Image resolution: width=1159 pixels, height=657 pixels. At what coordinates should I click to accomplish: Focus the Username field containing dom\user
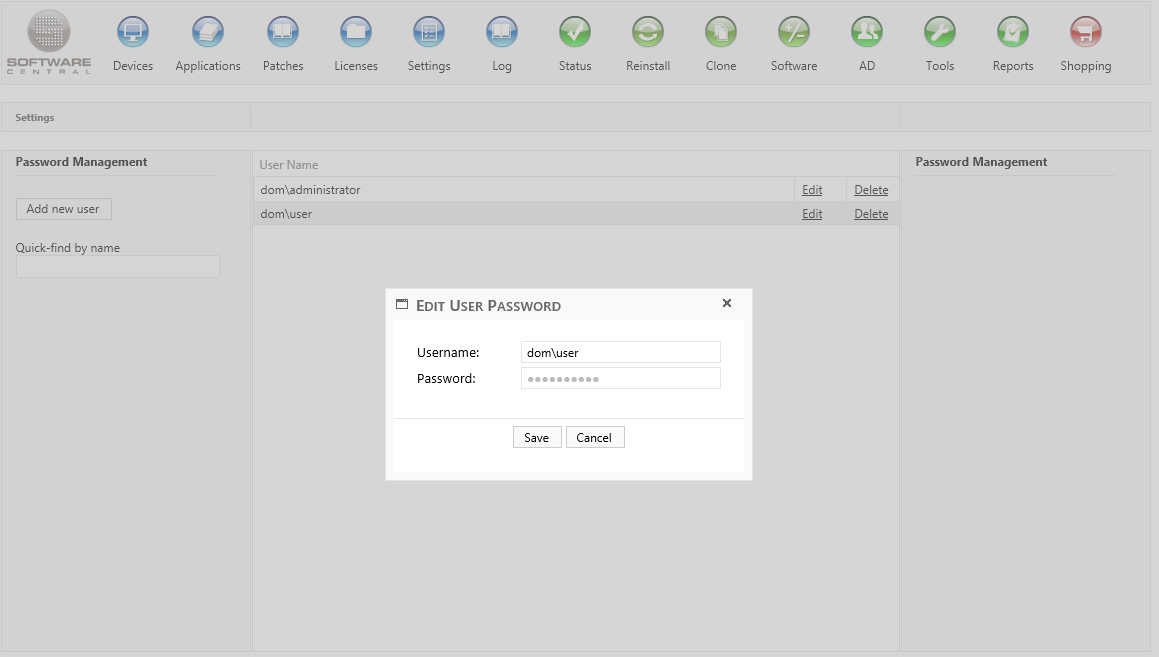[620, 352]
